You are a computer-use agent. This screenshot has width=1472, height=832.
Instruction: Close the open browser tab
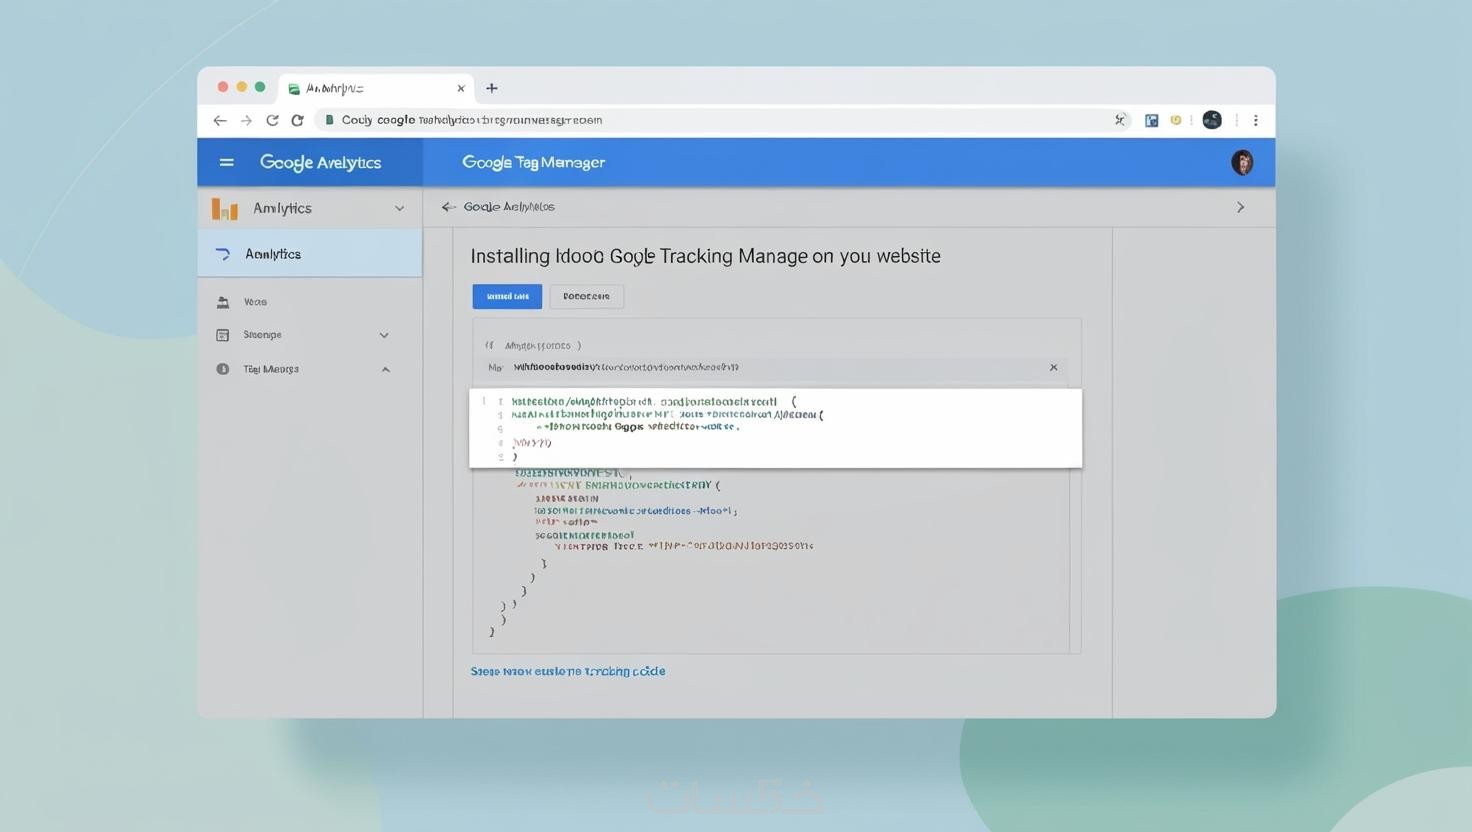[461, 88]
